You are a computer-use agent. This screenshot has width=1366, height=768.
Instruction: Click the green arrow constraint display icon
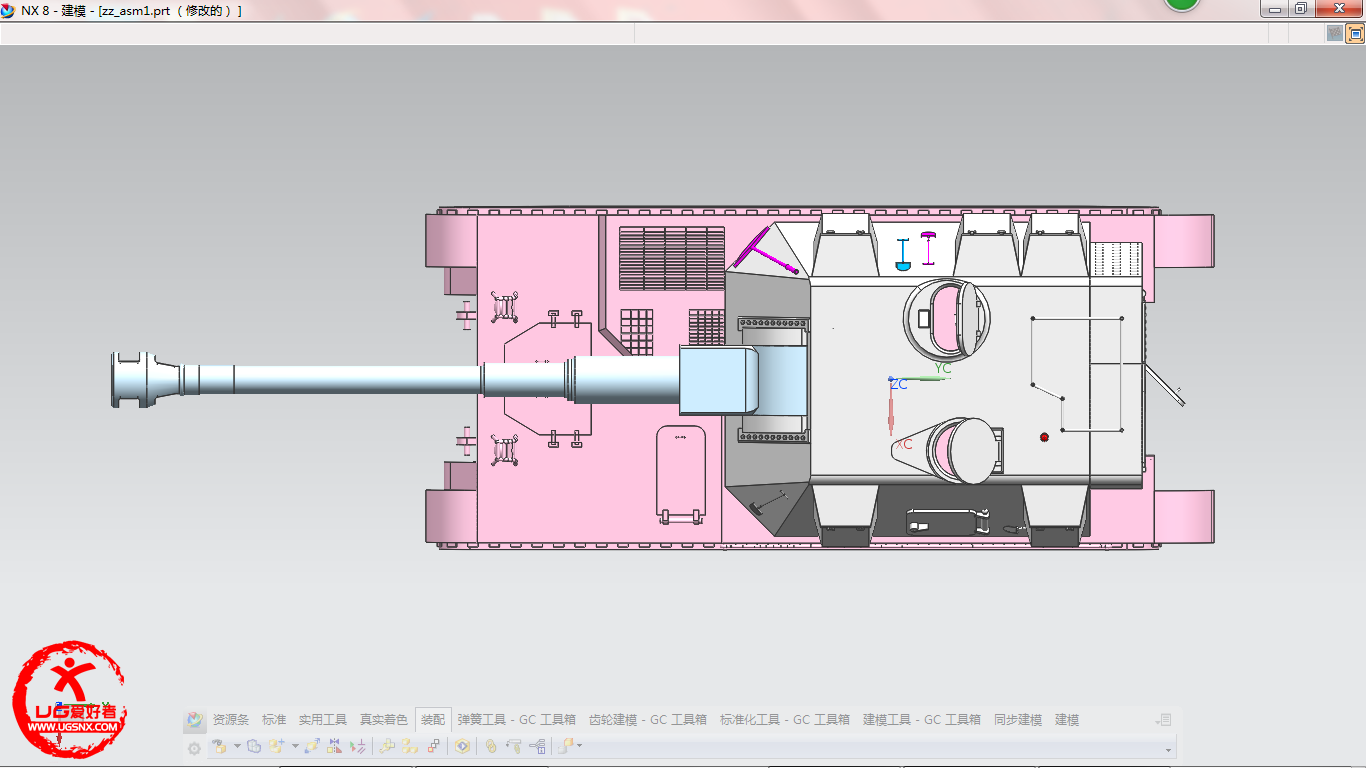357,746
